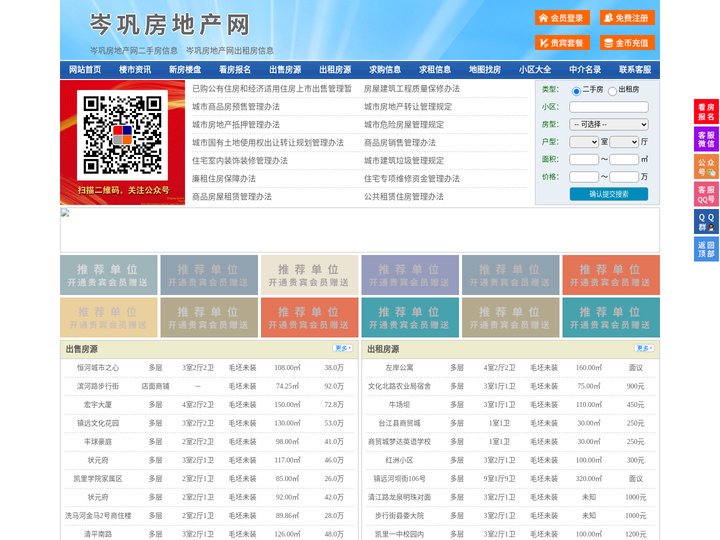Open the 新房楼盘 nav item
720x540 pixels.
(x=185, y=70)
